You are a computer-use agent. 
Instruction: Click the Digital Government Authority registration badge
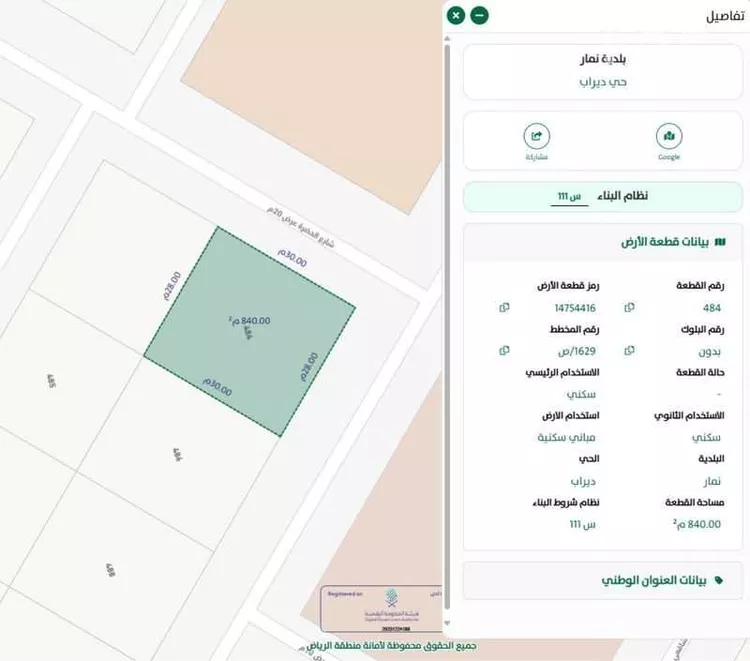[x=382, y=608]
